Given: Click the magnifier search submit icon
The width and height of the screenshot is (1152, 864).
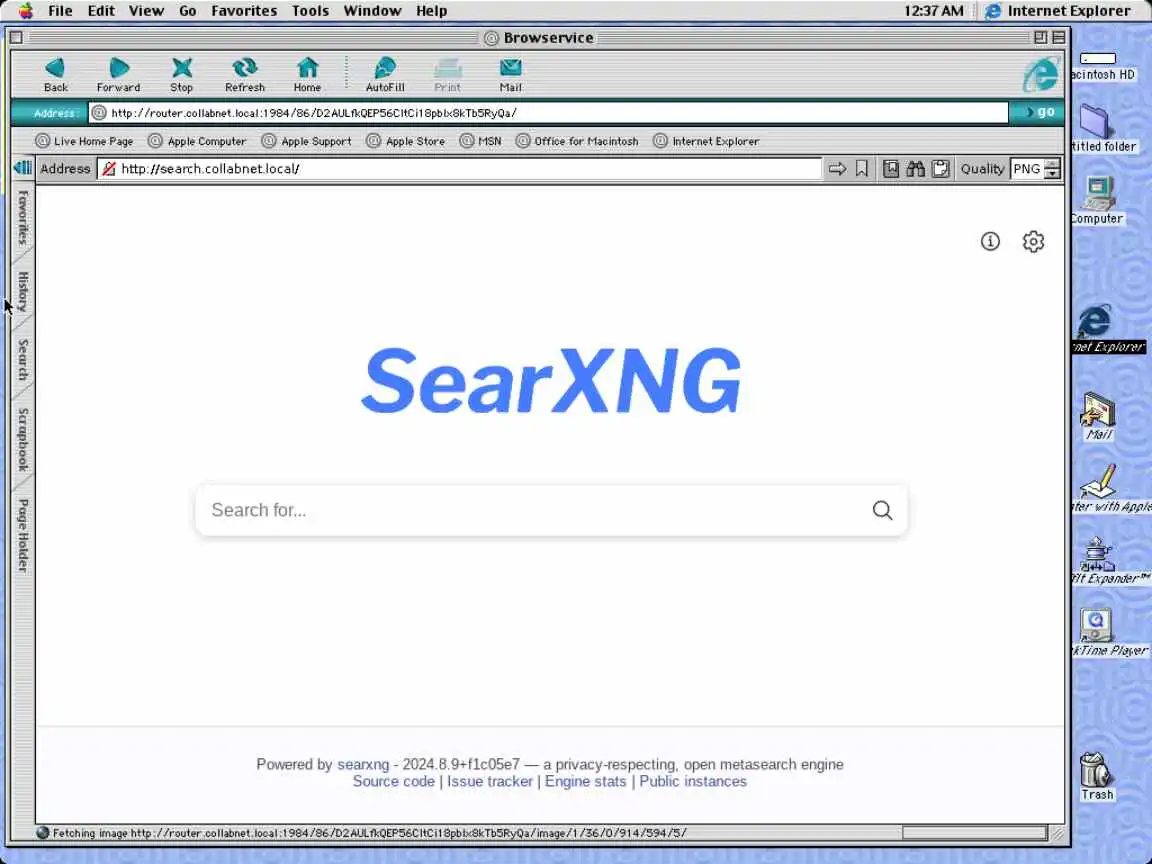Looking at the screenshot, I should [x=882, y=510].
